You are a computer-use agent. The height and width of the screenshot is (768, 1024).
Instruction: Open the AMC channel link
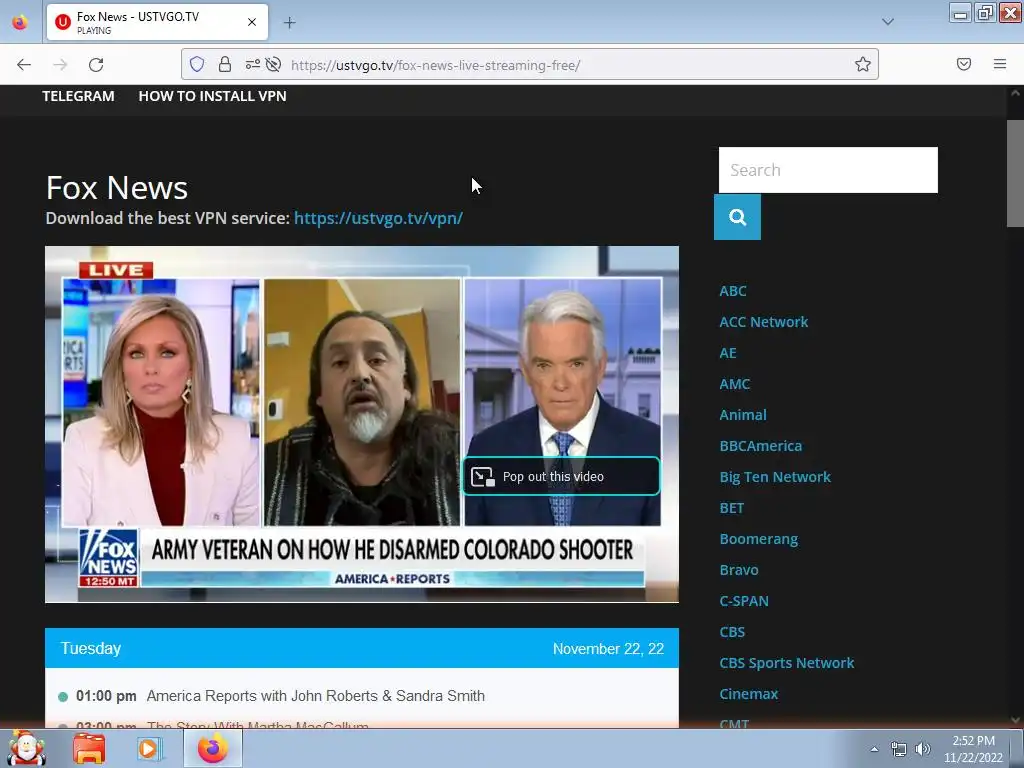(x=735, y=384)
